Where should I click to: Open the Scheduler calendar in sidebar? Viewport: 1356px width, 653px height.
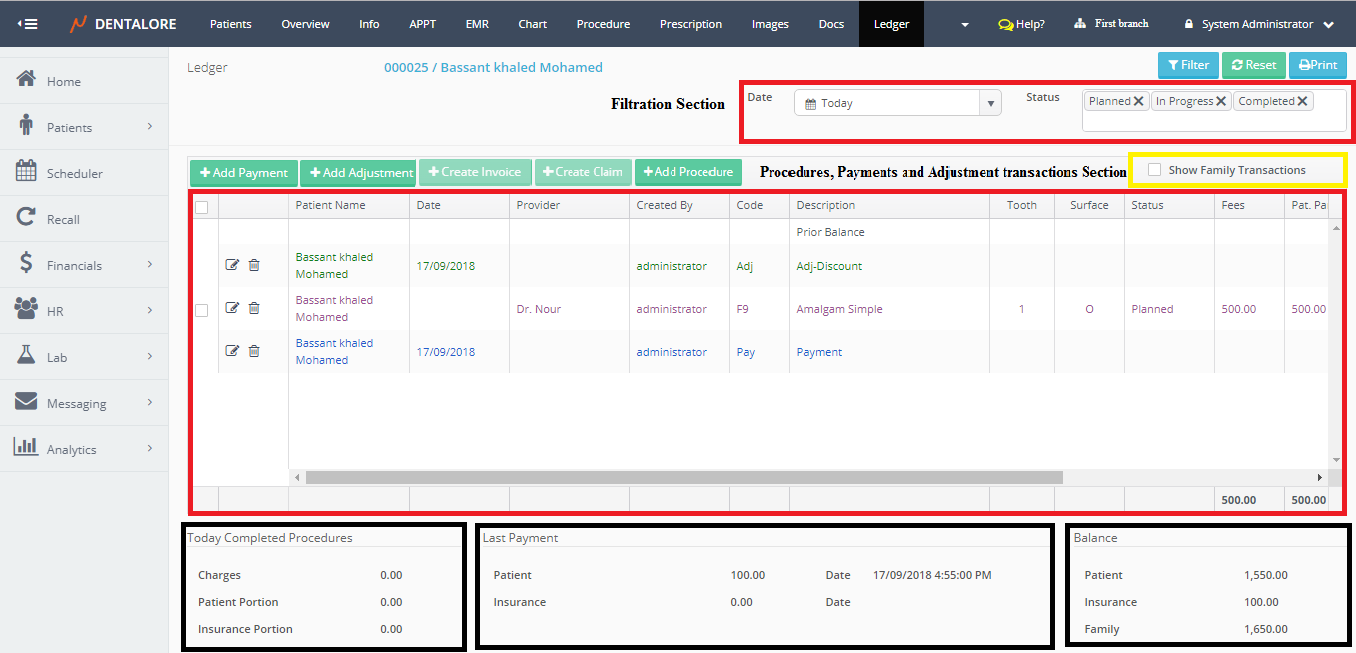[x=74, y=173]
